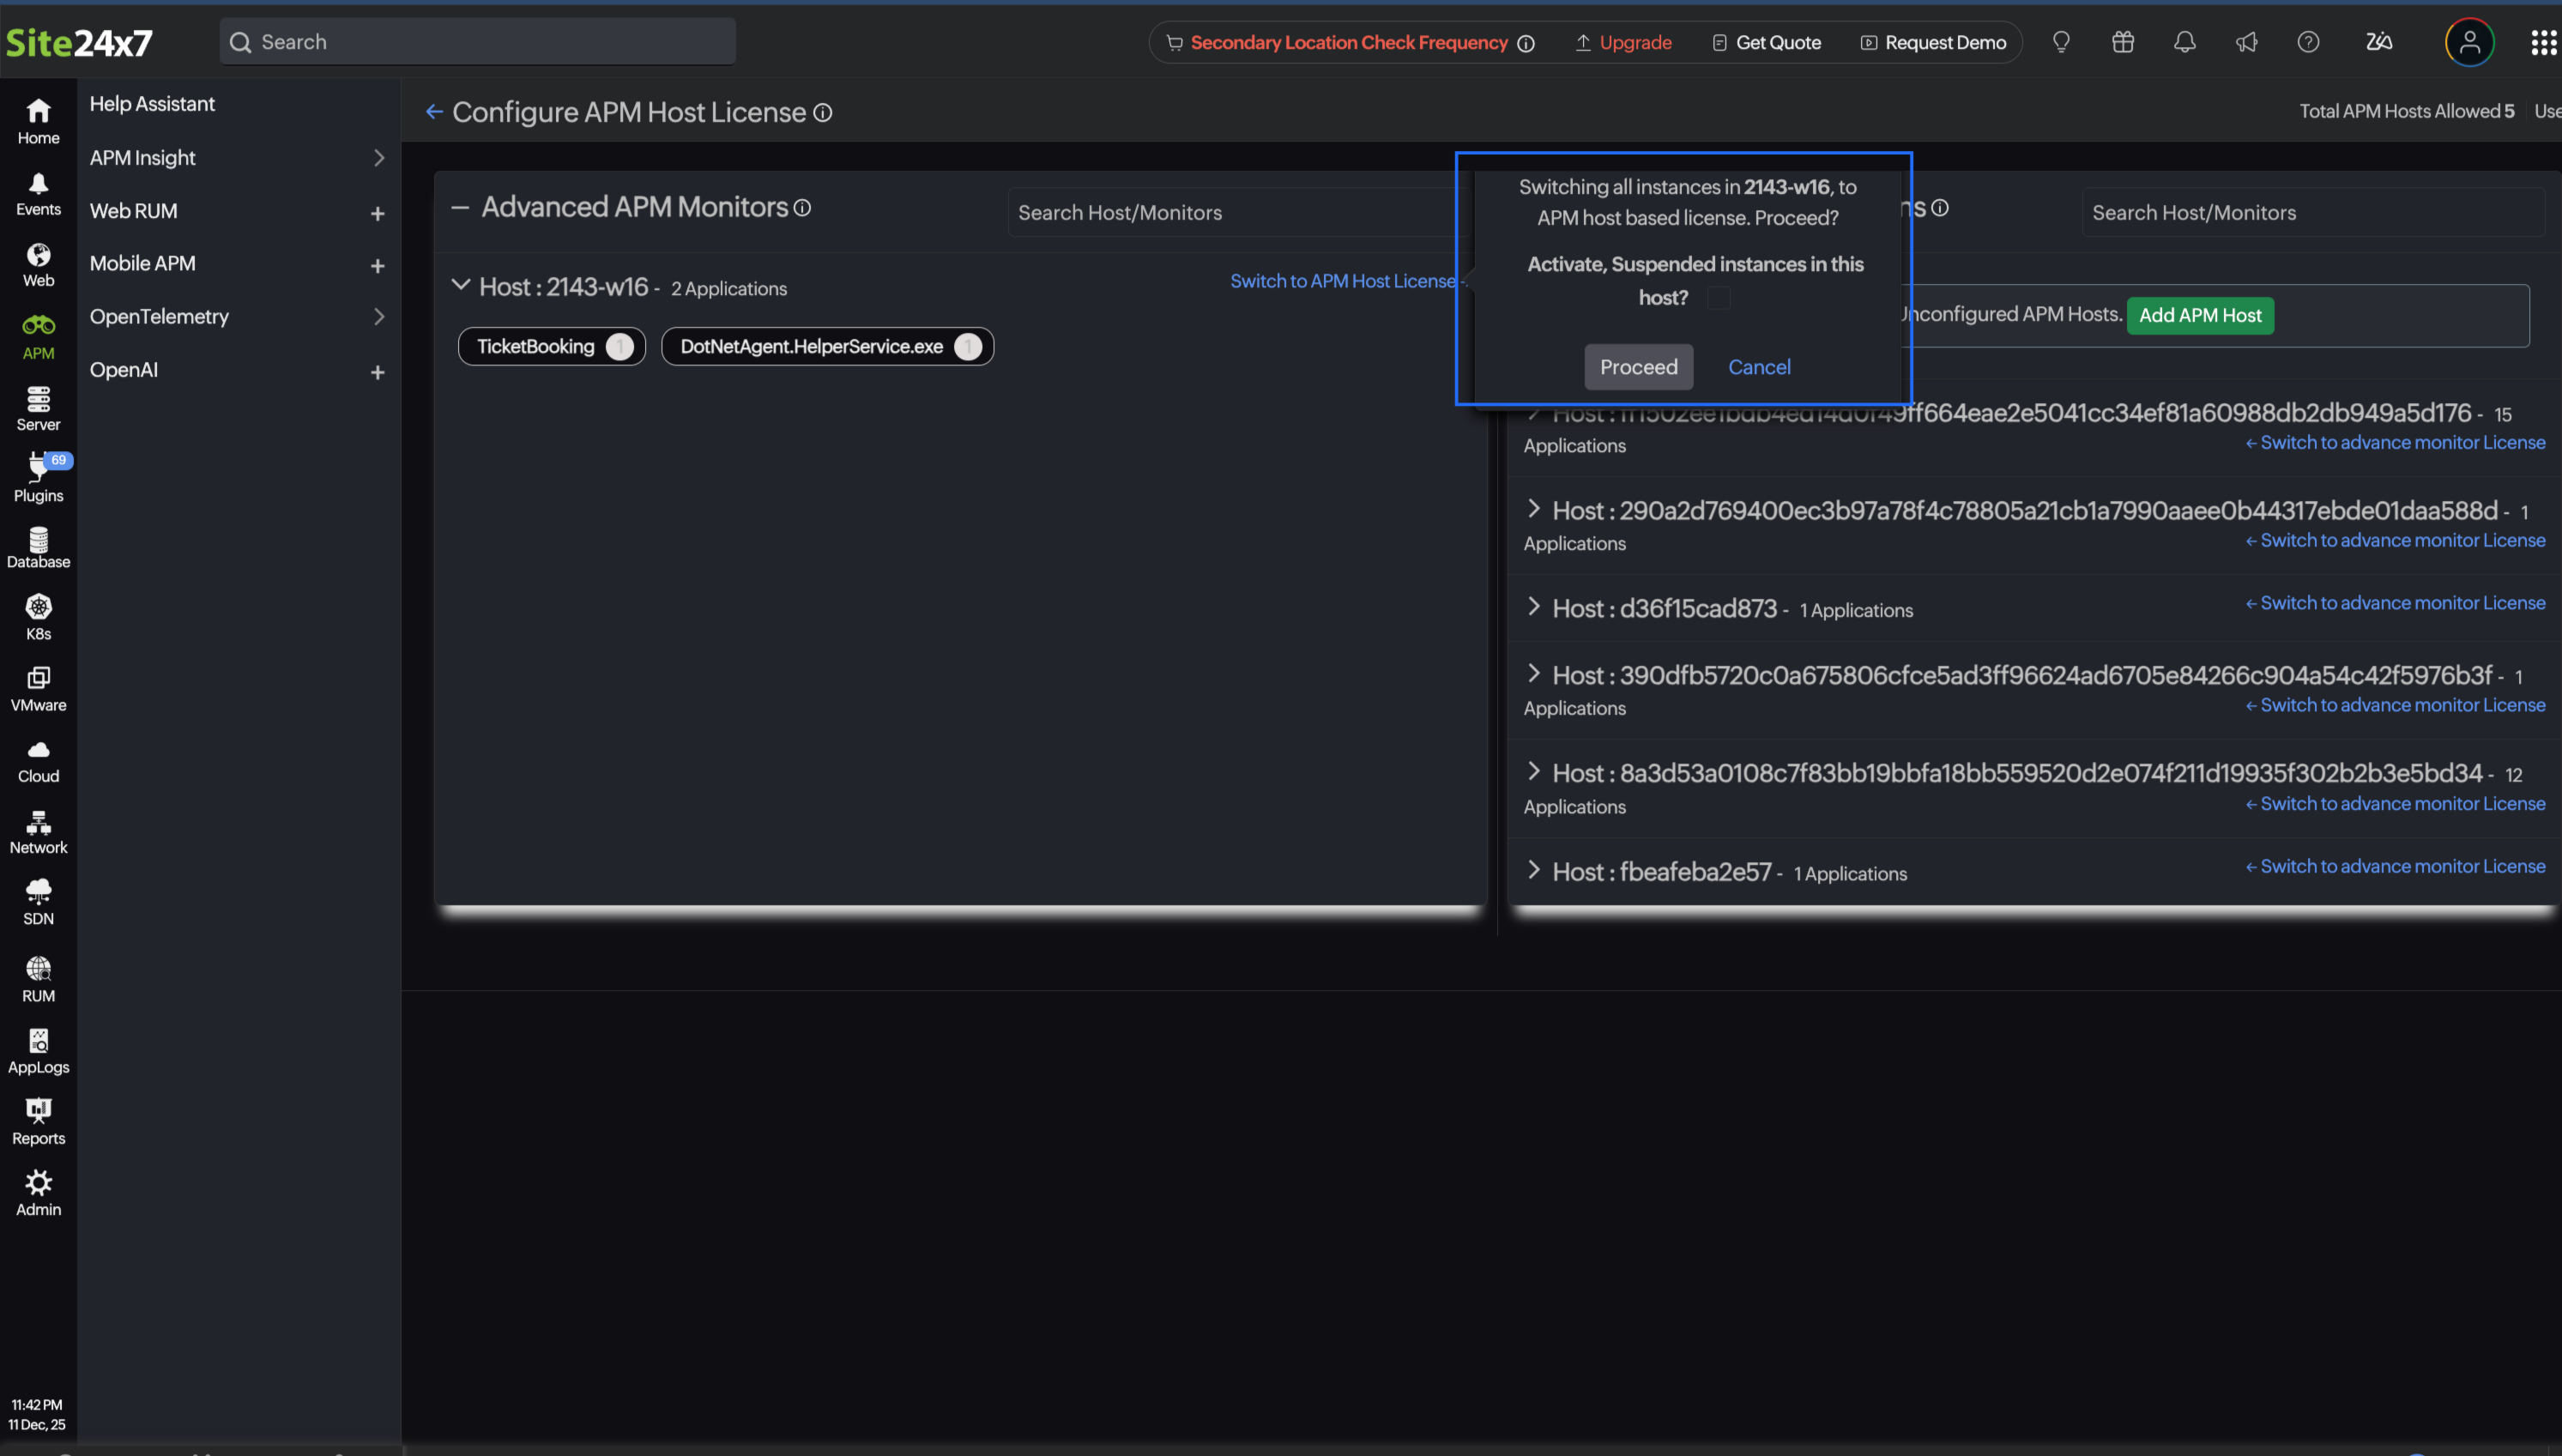Select the Server sidebar icon
The width and height of the screenshot is (2562, 1456).
38,408
